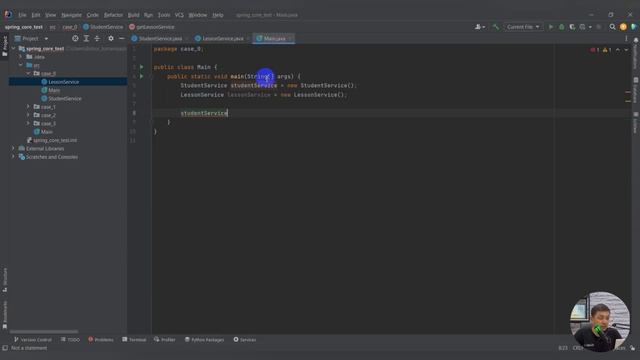
Task: Open the File menu
Action: (22, 15)
